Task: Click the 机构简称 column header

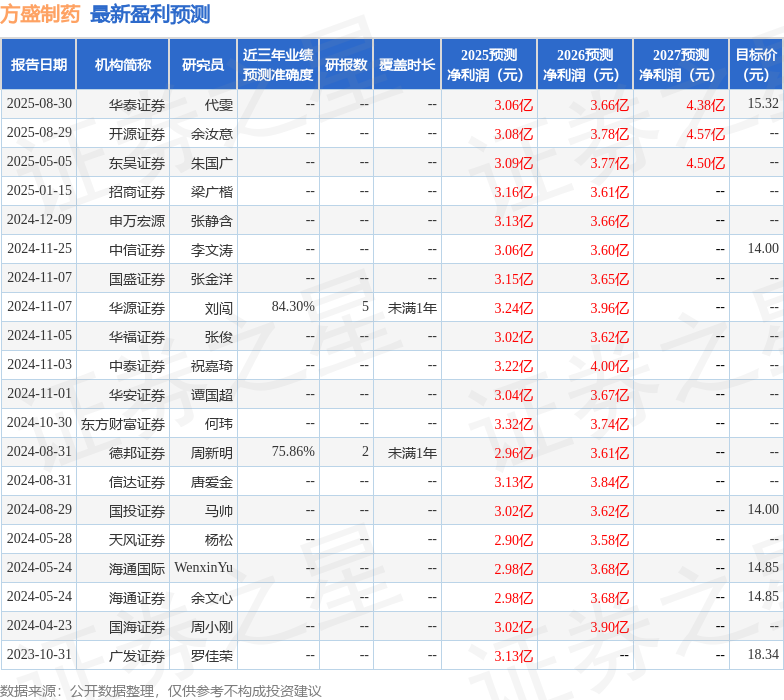Action: 122,64
